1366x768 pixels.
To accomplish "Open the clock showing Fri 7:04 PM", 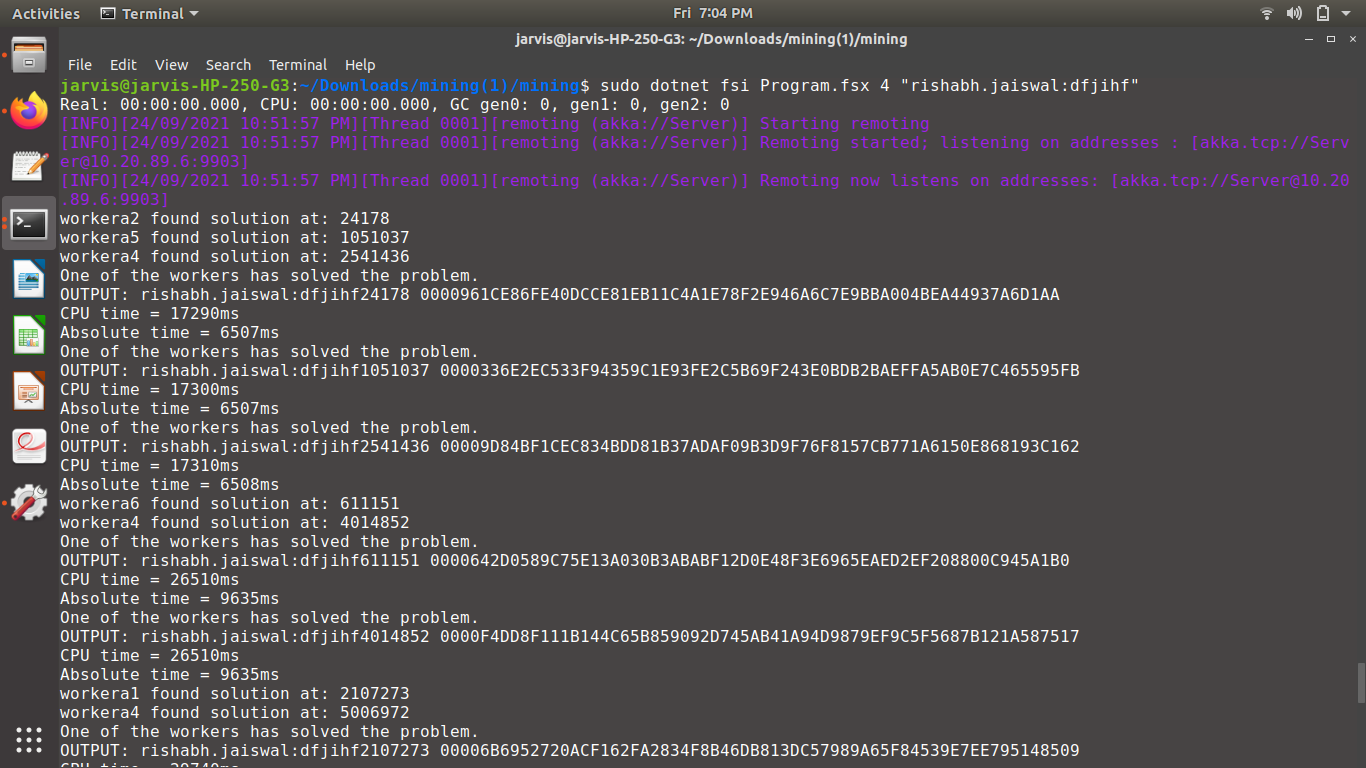I will pos(712,13).
